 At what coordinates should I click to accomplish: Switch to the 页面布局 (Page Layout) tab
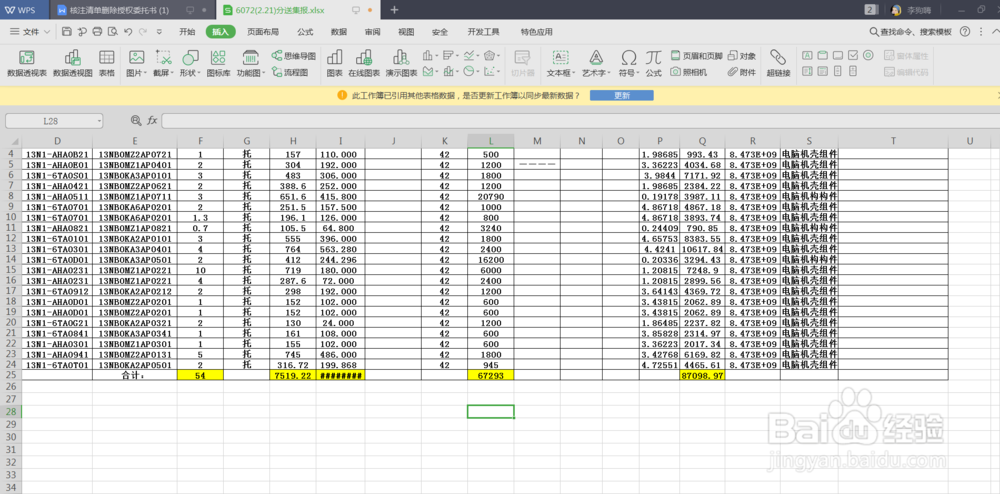(263, 32)
